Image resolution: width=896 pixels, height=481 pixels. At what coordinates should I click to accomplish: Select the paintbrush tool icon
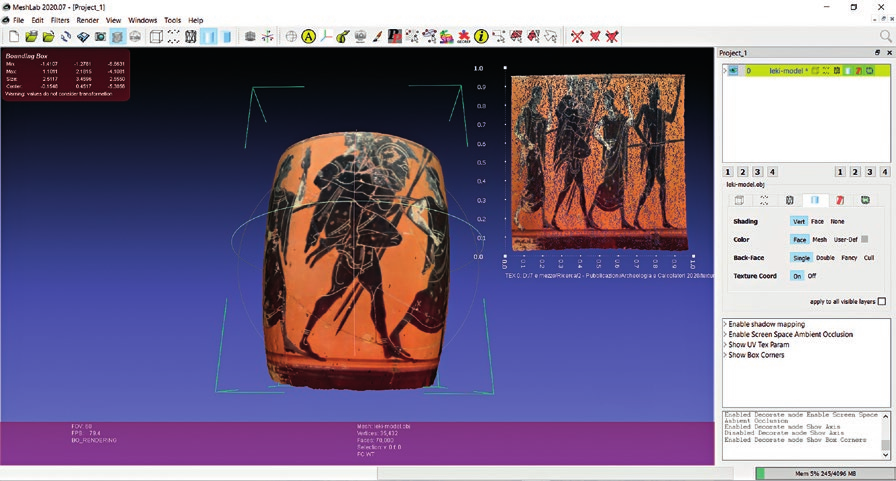(377, 37)
